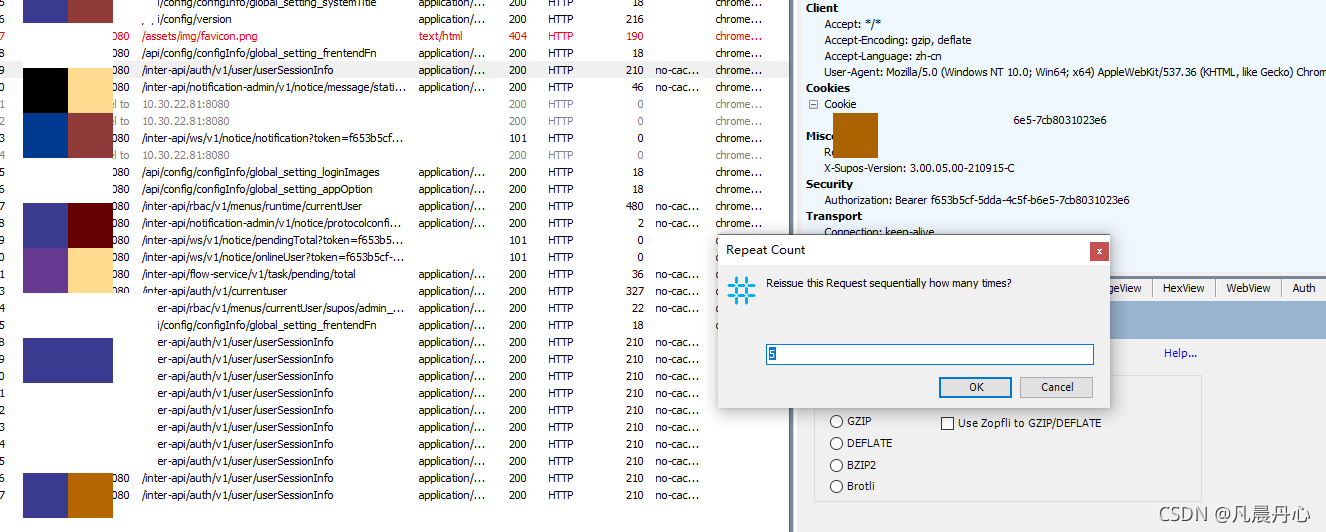Close the Repeat Count dialog

point(1099,250)
